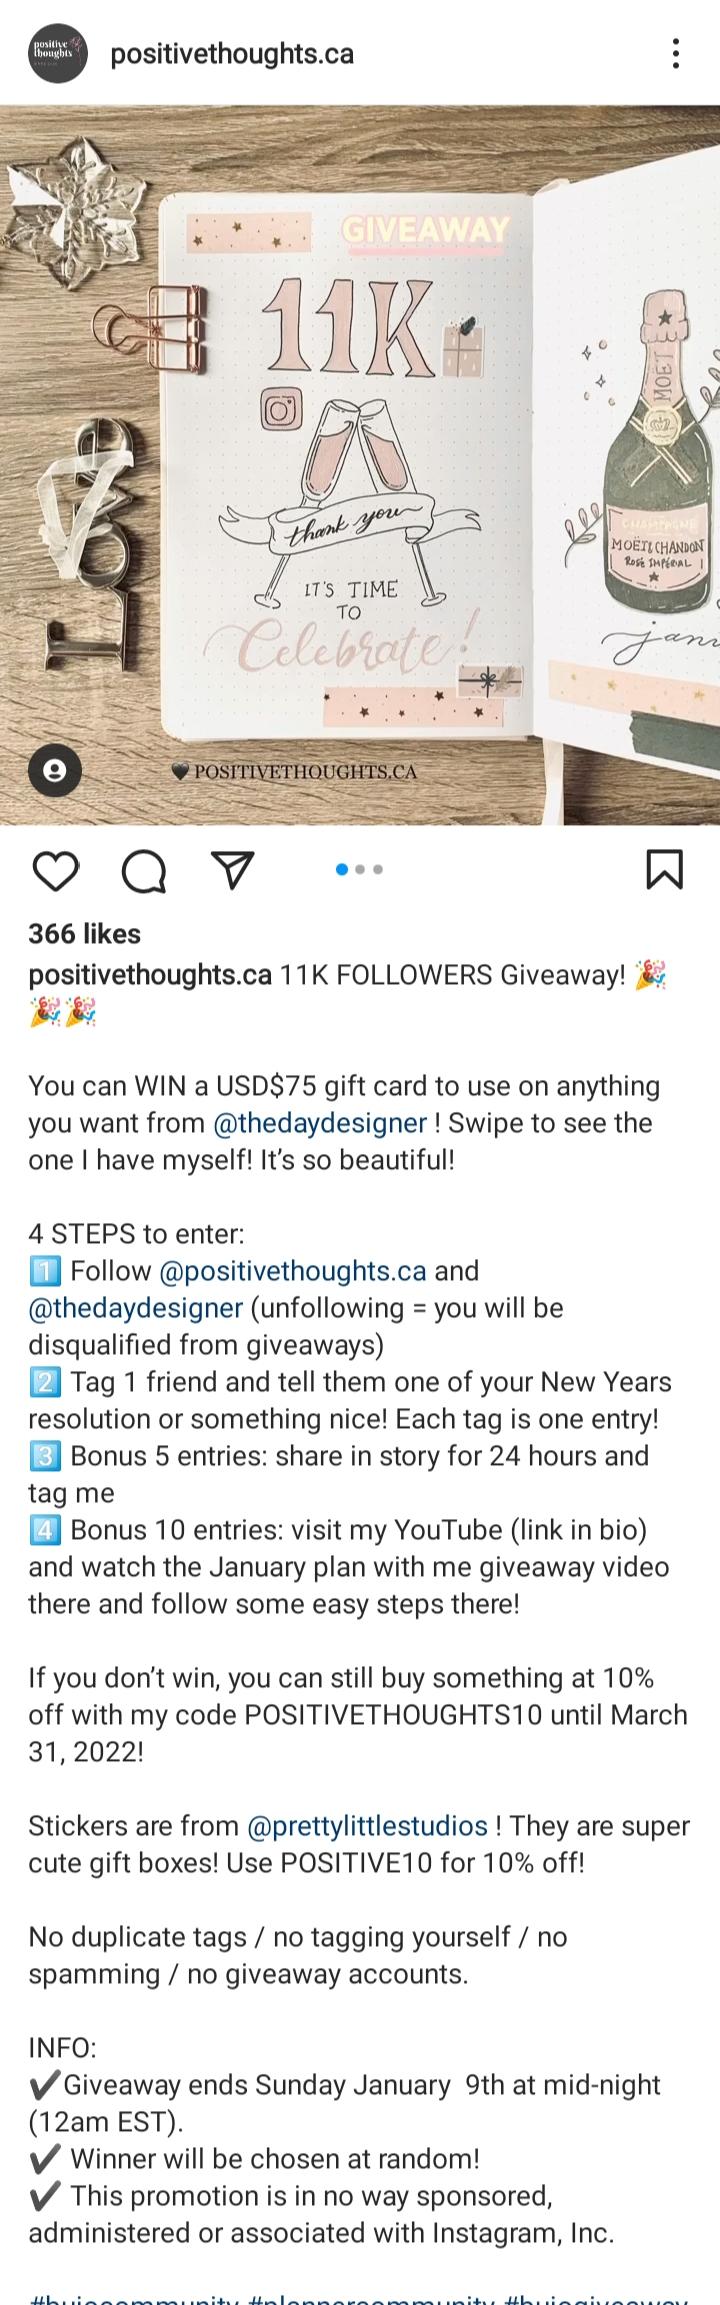Open @positivethoughts.ca mention in step one
Image resolution: width=720 pixels, height=2305 pixels.
293,1271
